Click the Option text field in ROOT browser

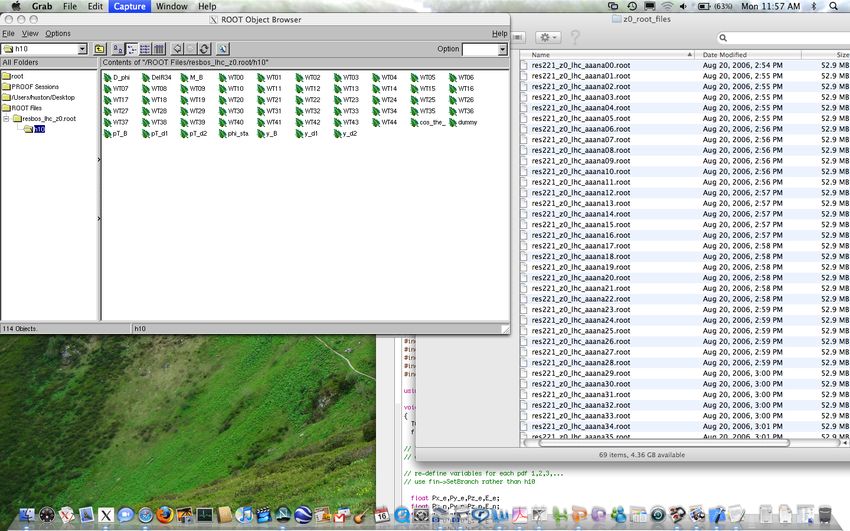[480, 49]
